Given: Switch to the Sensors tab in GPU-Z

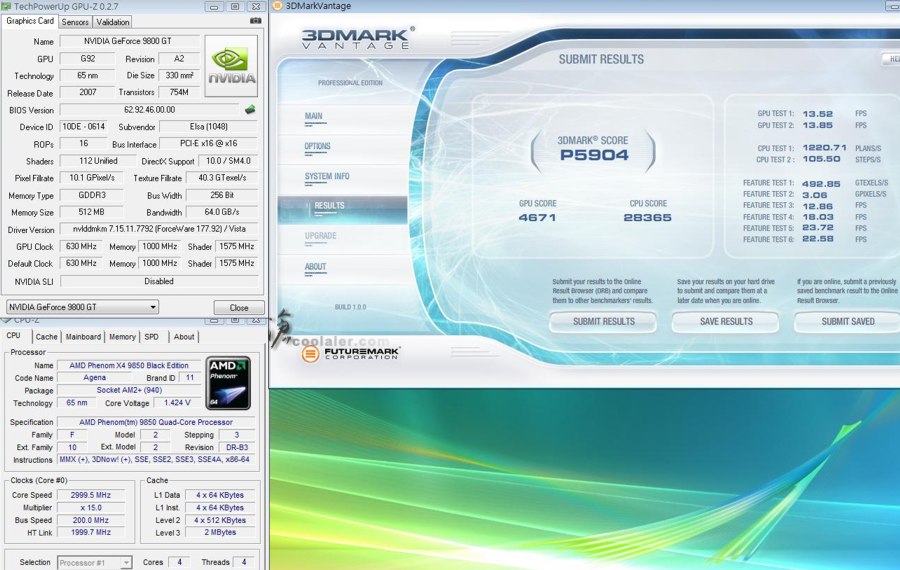Looking at the screenshot, I should point(75,22).
